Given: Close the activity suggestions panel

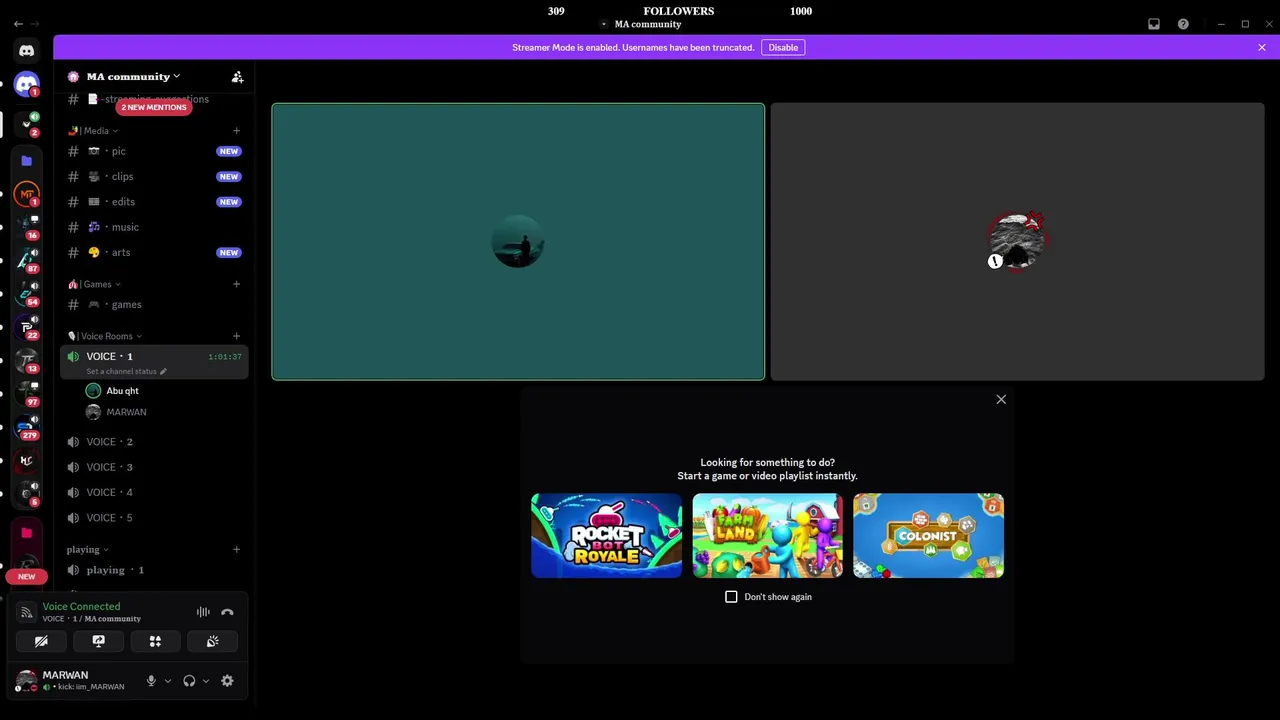Looking at the screenshot, I should click(1001, 399).
